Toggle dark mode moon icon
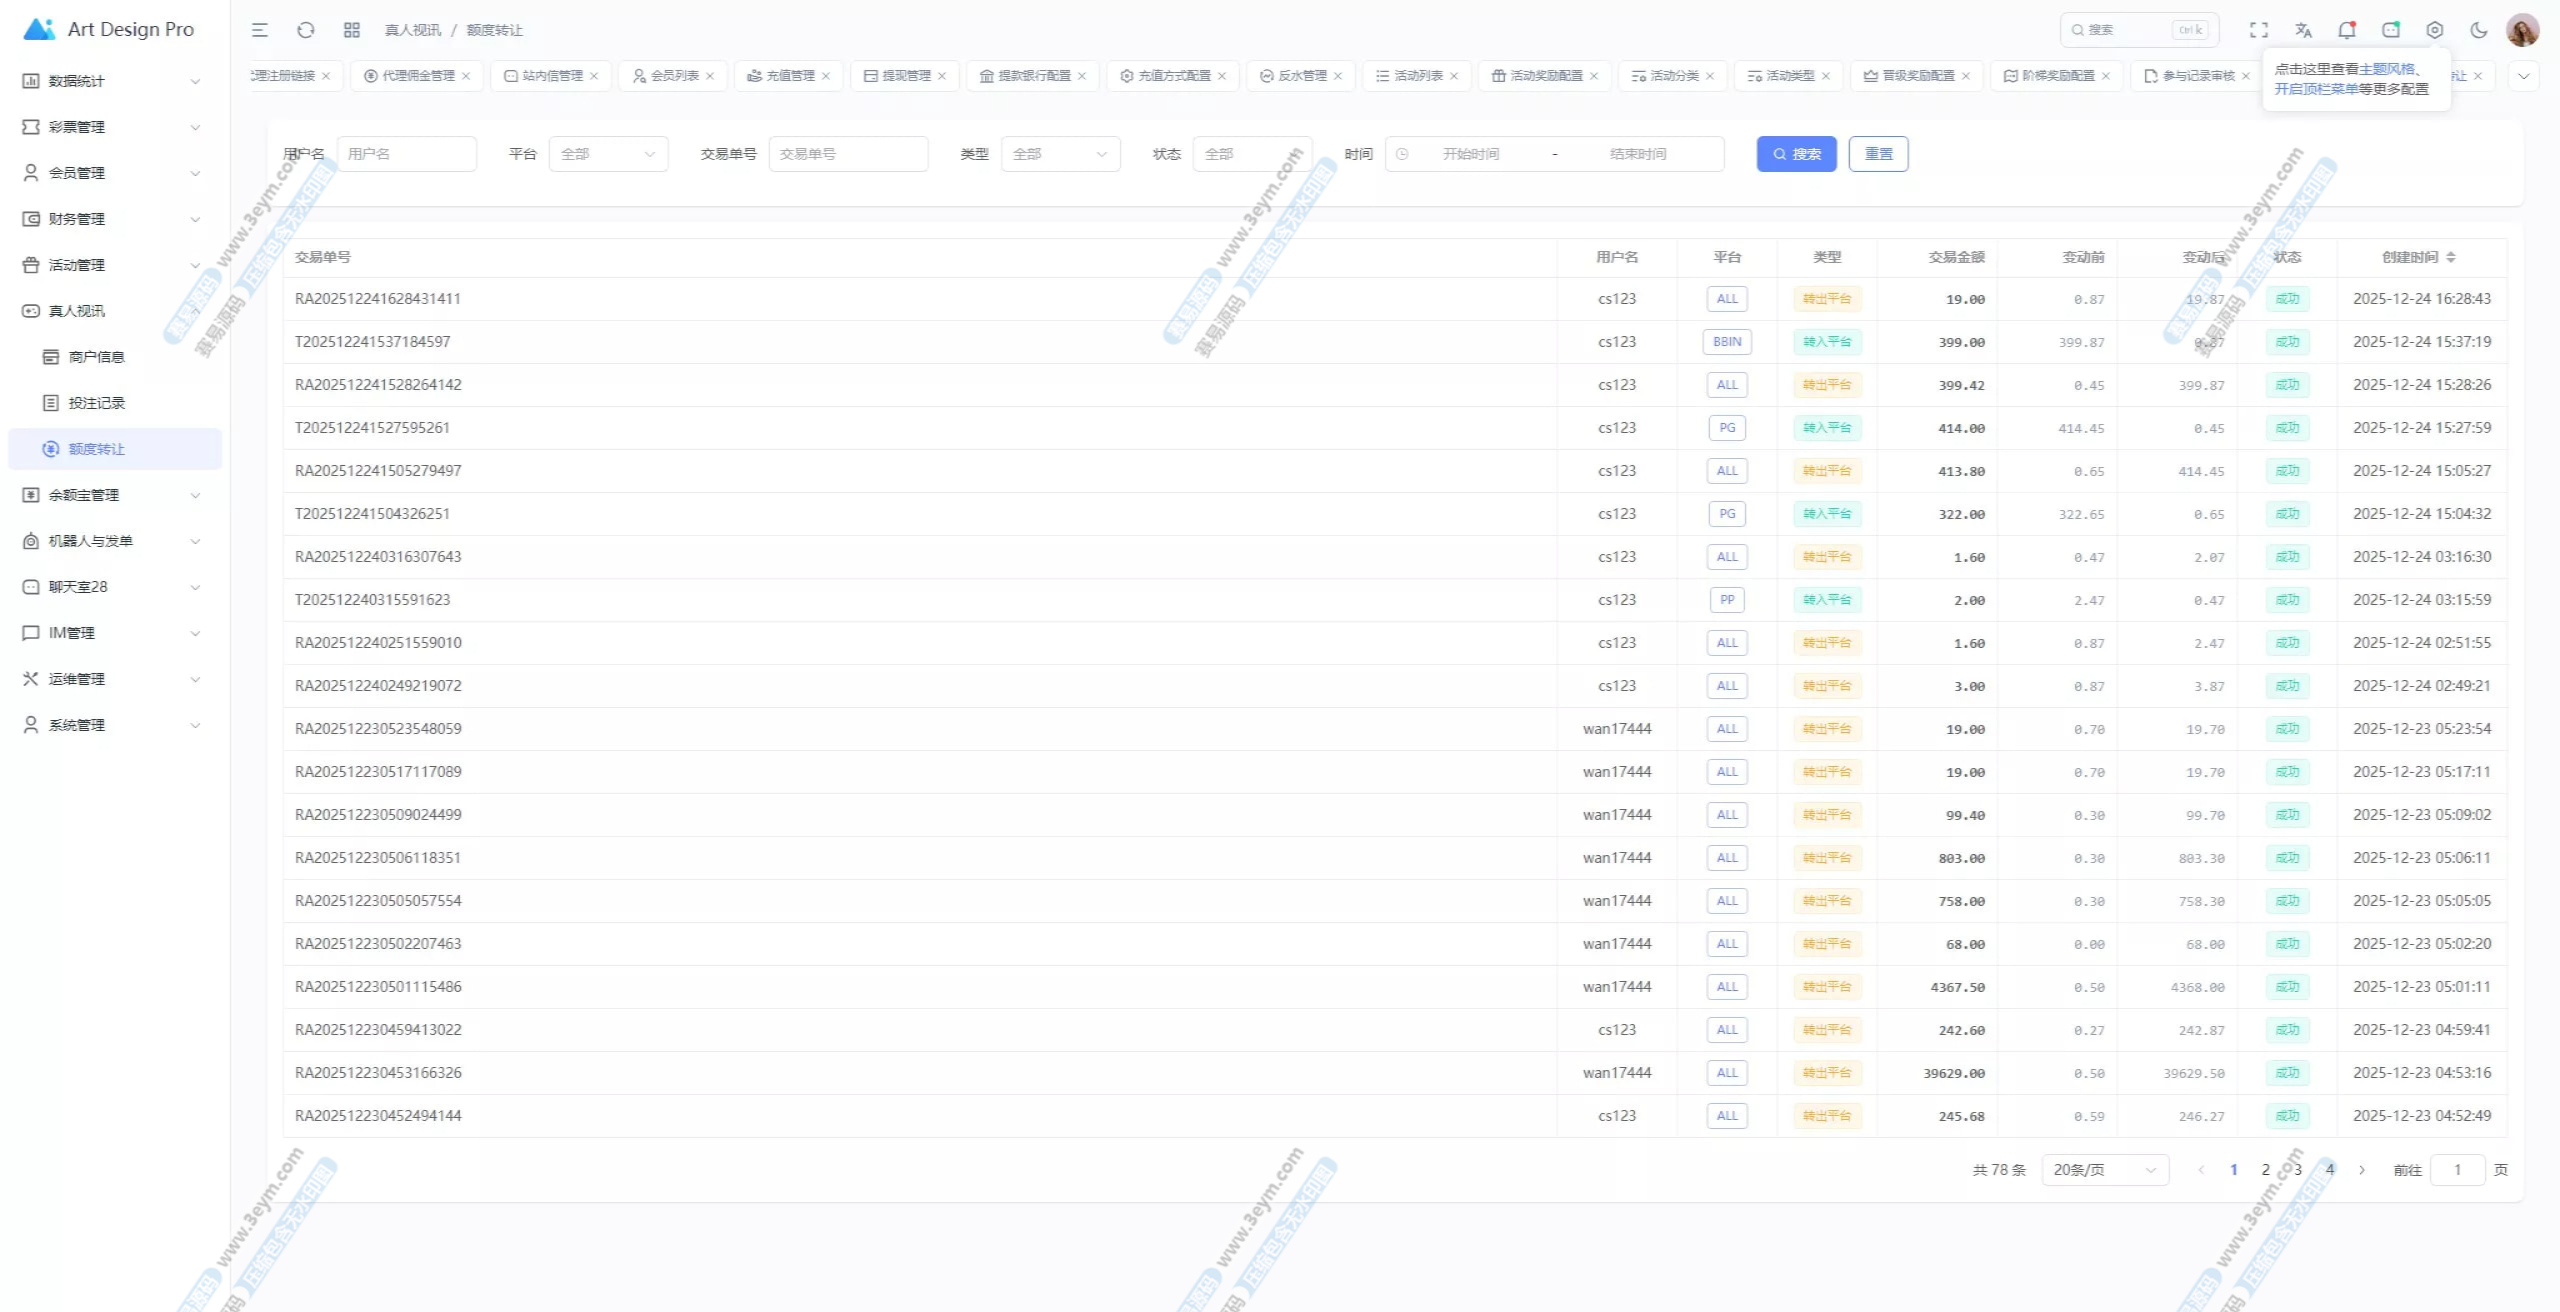 click(2478, 30)
